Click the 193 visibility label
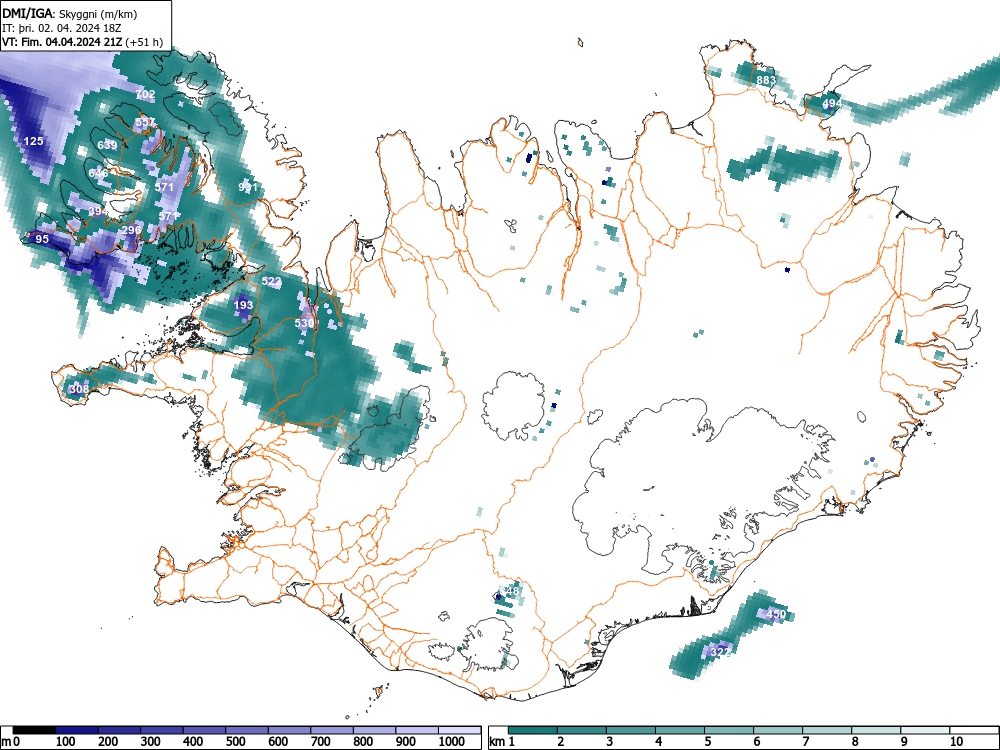The width and height of the screenshot is (1000, 750). coord(243,305)
